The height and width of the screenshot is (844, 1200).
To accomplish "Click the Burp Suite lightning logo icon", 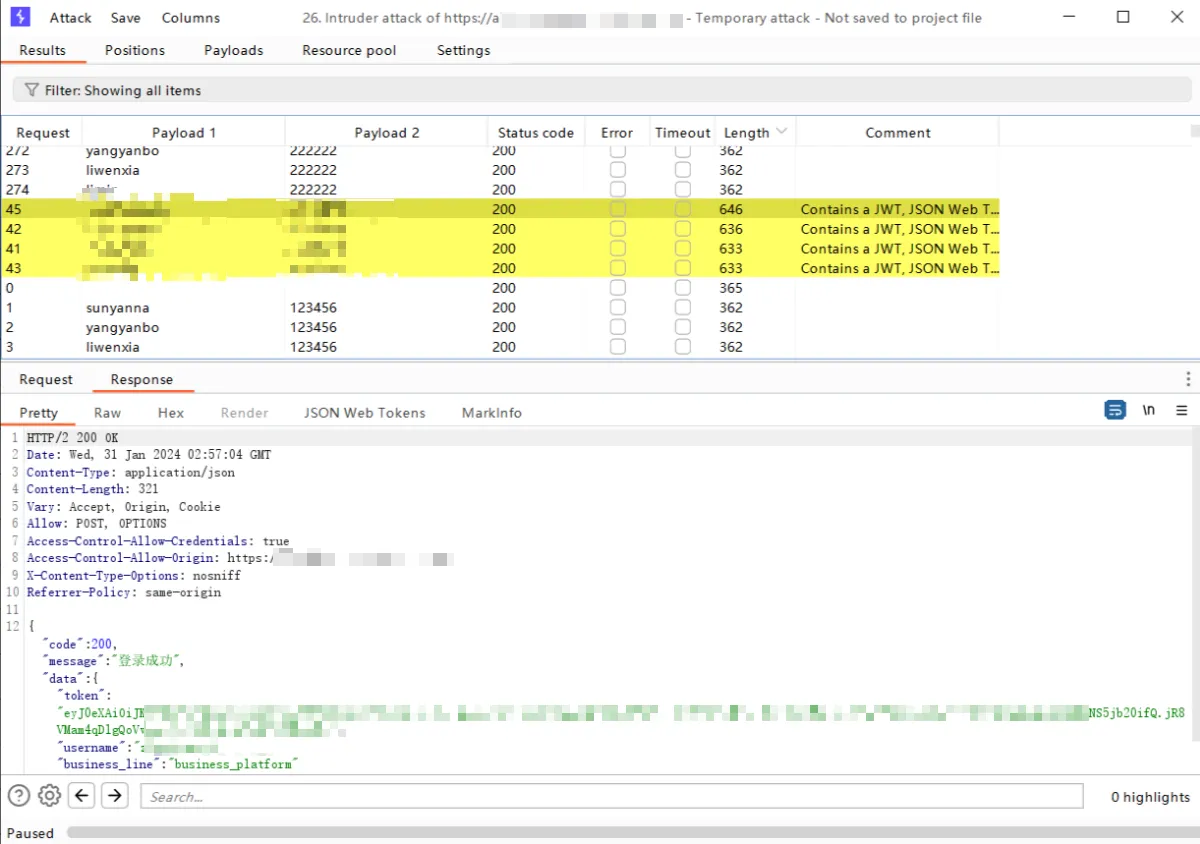I will point(20,17).
